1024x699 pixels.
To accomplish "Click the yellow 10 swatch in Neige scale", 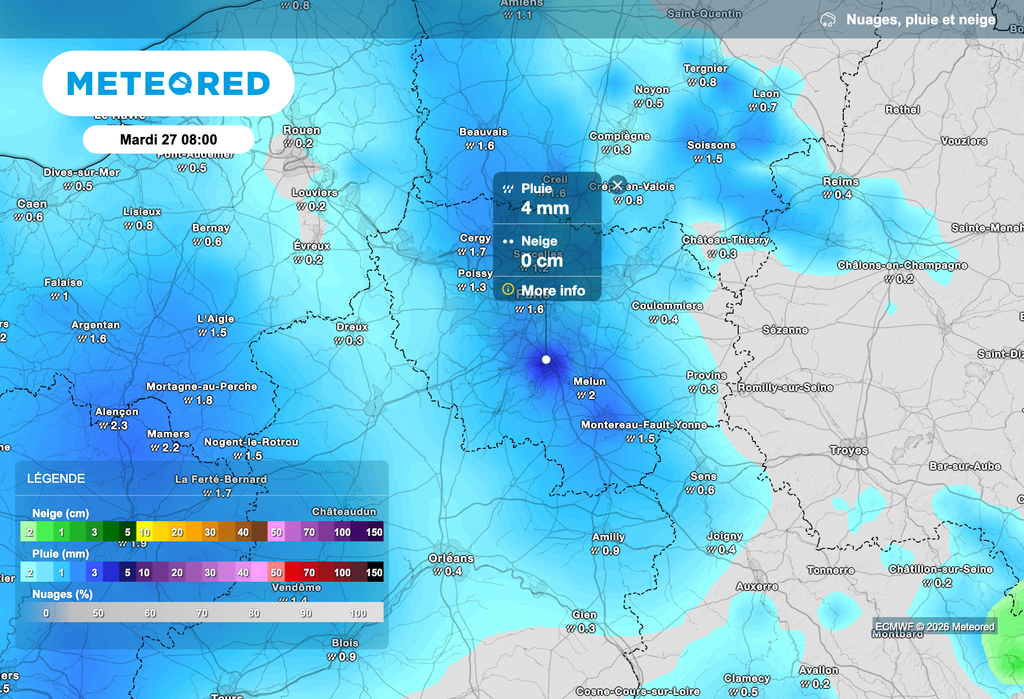I will [145, 533].
